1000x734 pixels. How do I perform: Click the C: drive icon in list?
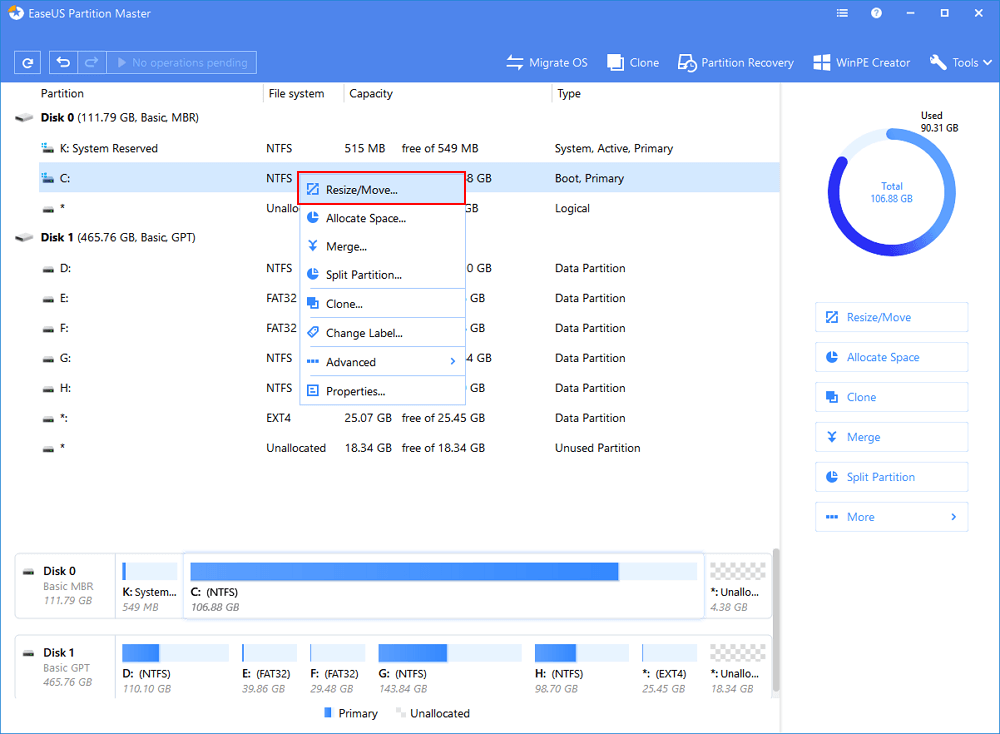click(x=48, y=178)
